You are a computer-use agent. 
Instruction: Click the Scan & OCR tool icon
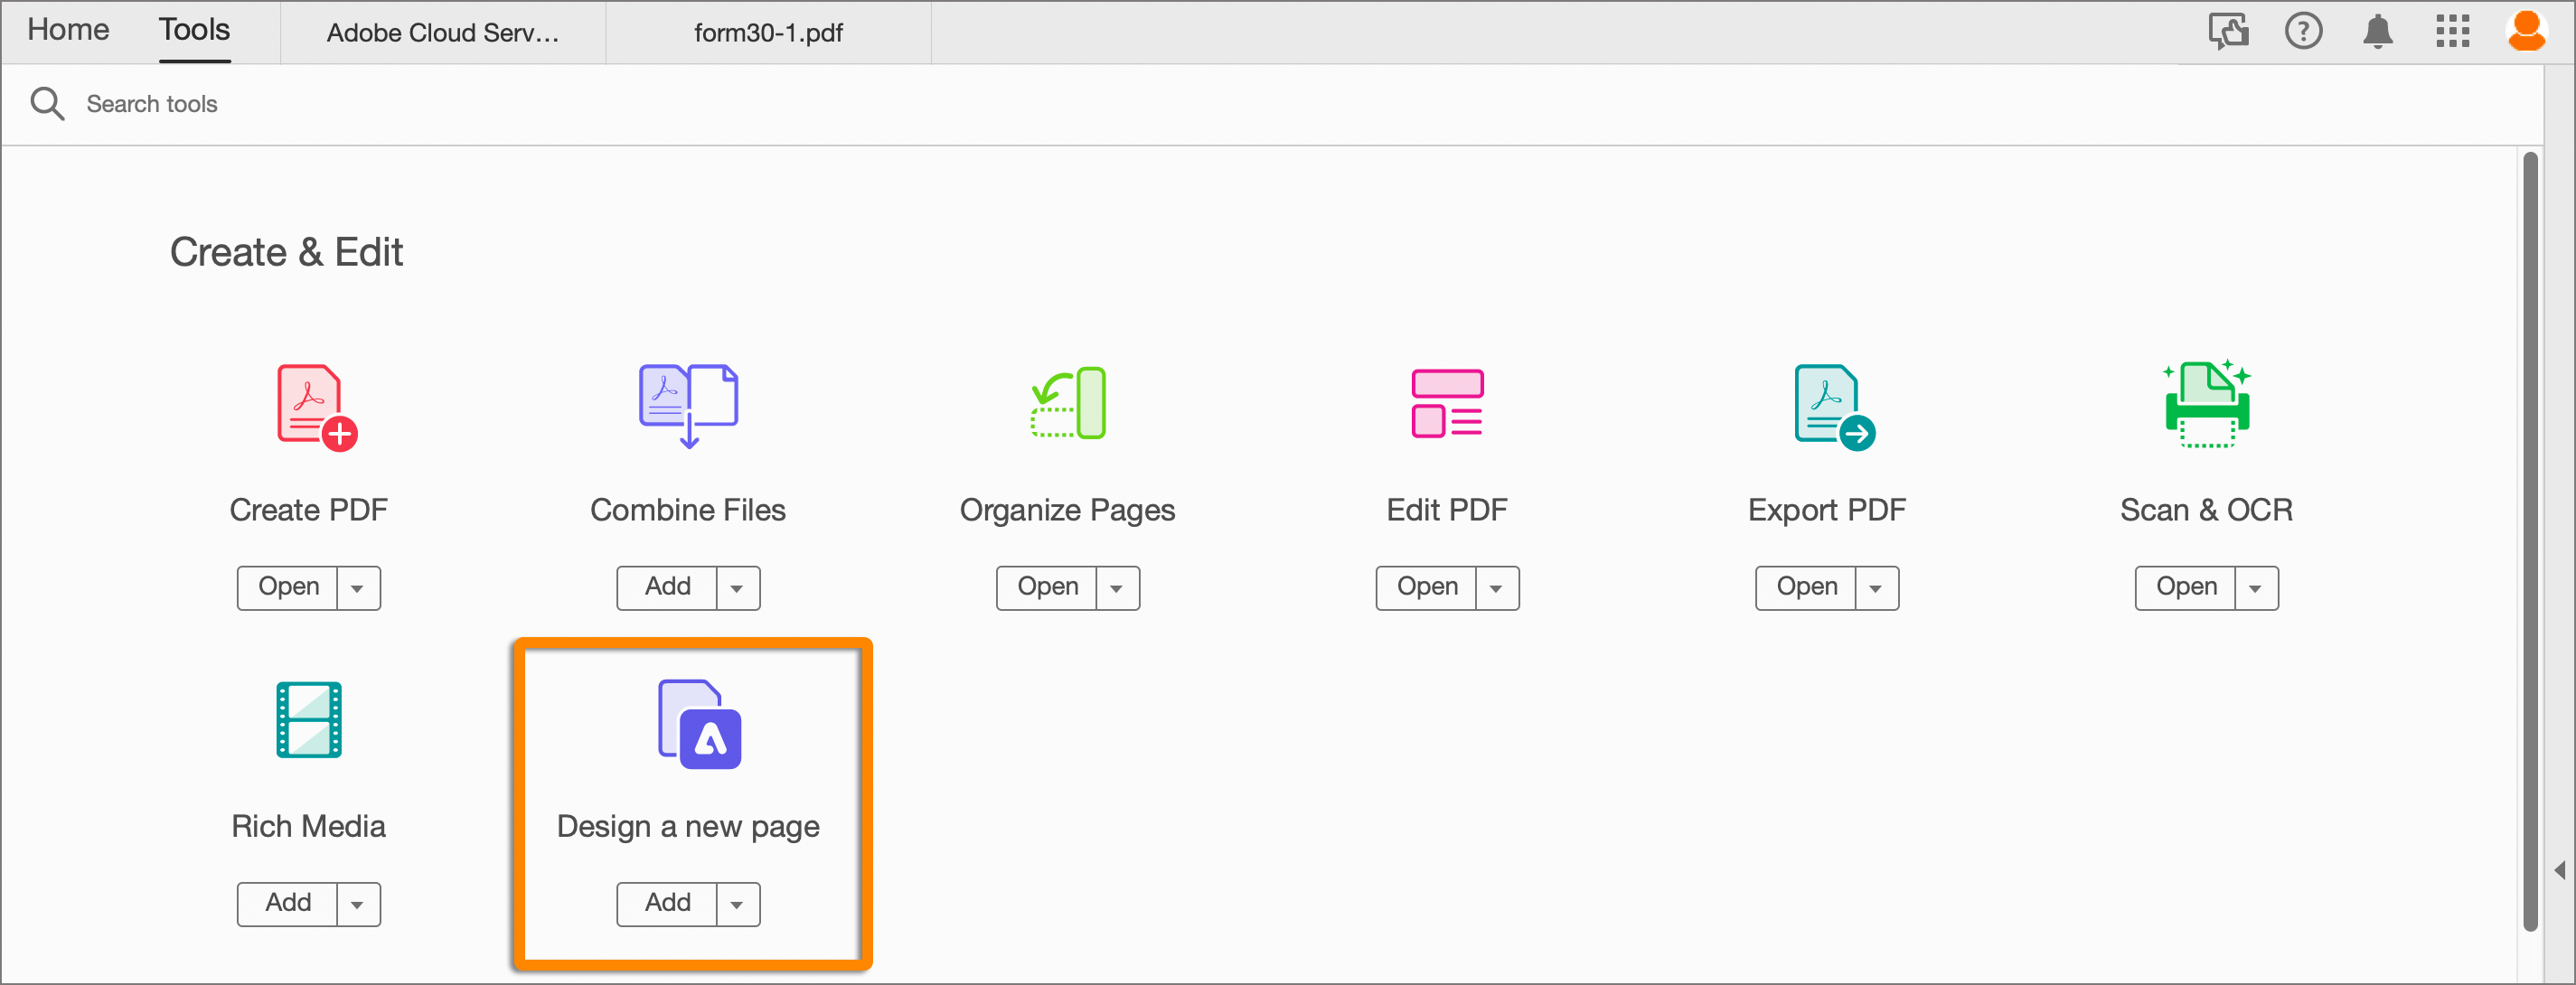pos(2206,404)
